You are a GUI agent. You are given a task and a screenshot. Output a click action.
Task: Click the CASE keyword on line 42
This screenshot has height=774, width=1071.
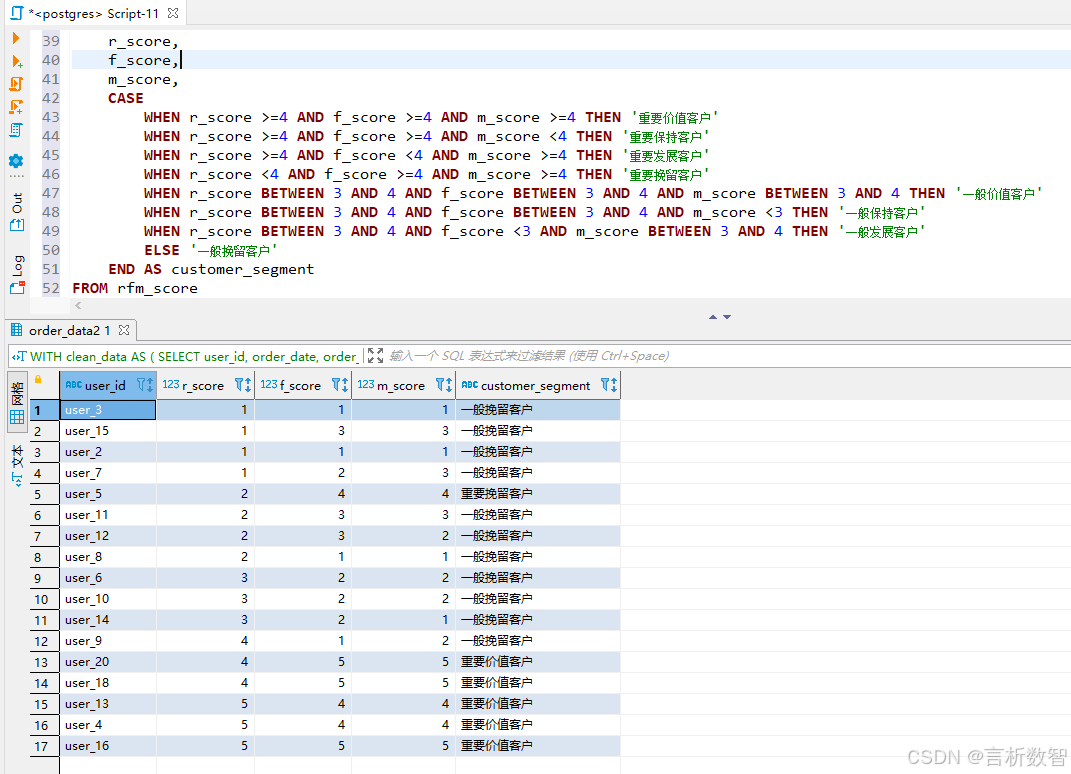[x=126, y=98]
